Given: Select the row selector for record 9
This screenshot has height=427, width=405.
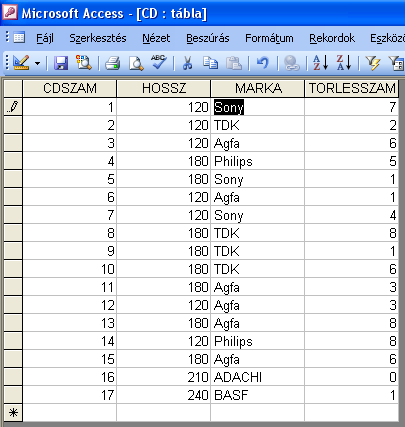Looking at the screenshot, I should click(13, 251).
